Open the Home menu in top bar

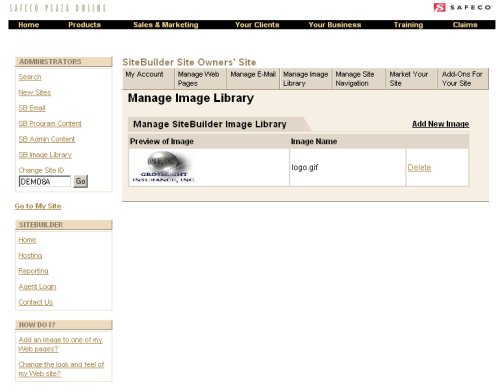coord(29,25)
